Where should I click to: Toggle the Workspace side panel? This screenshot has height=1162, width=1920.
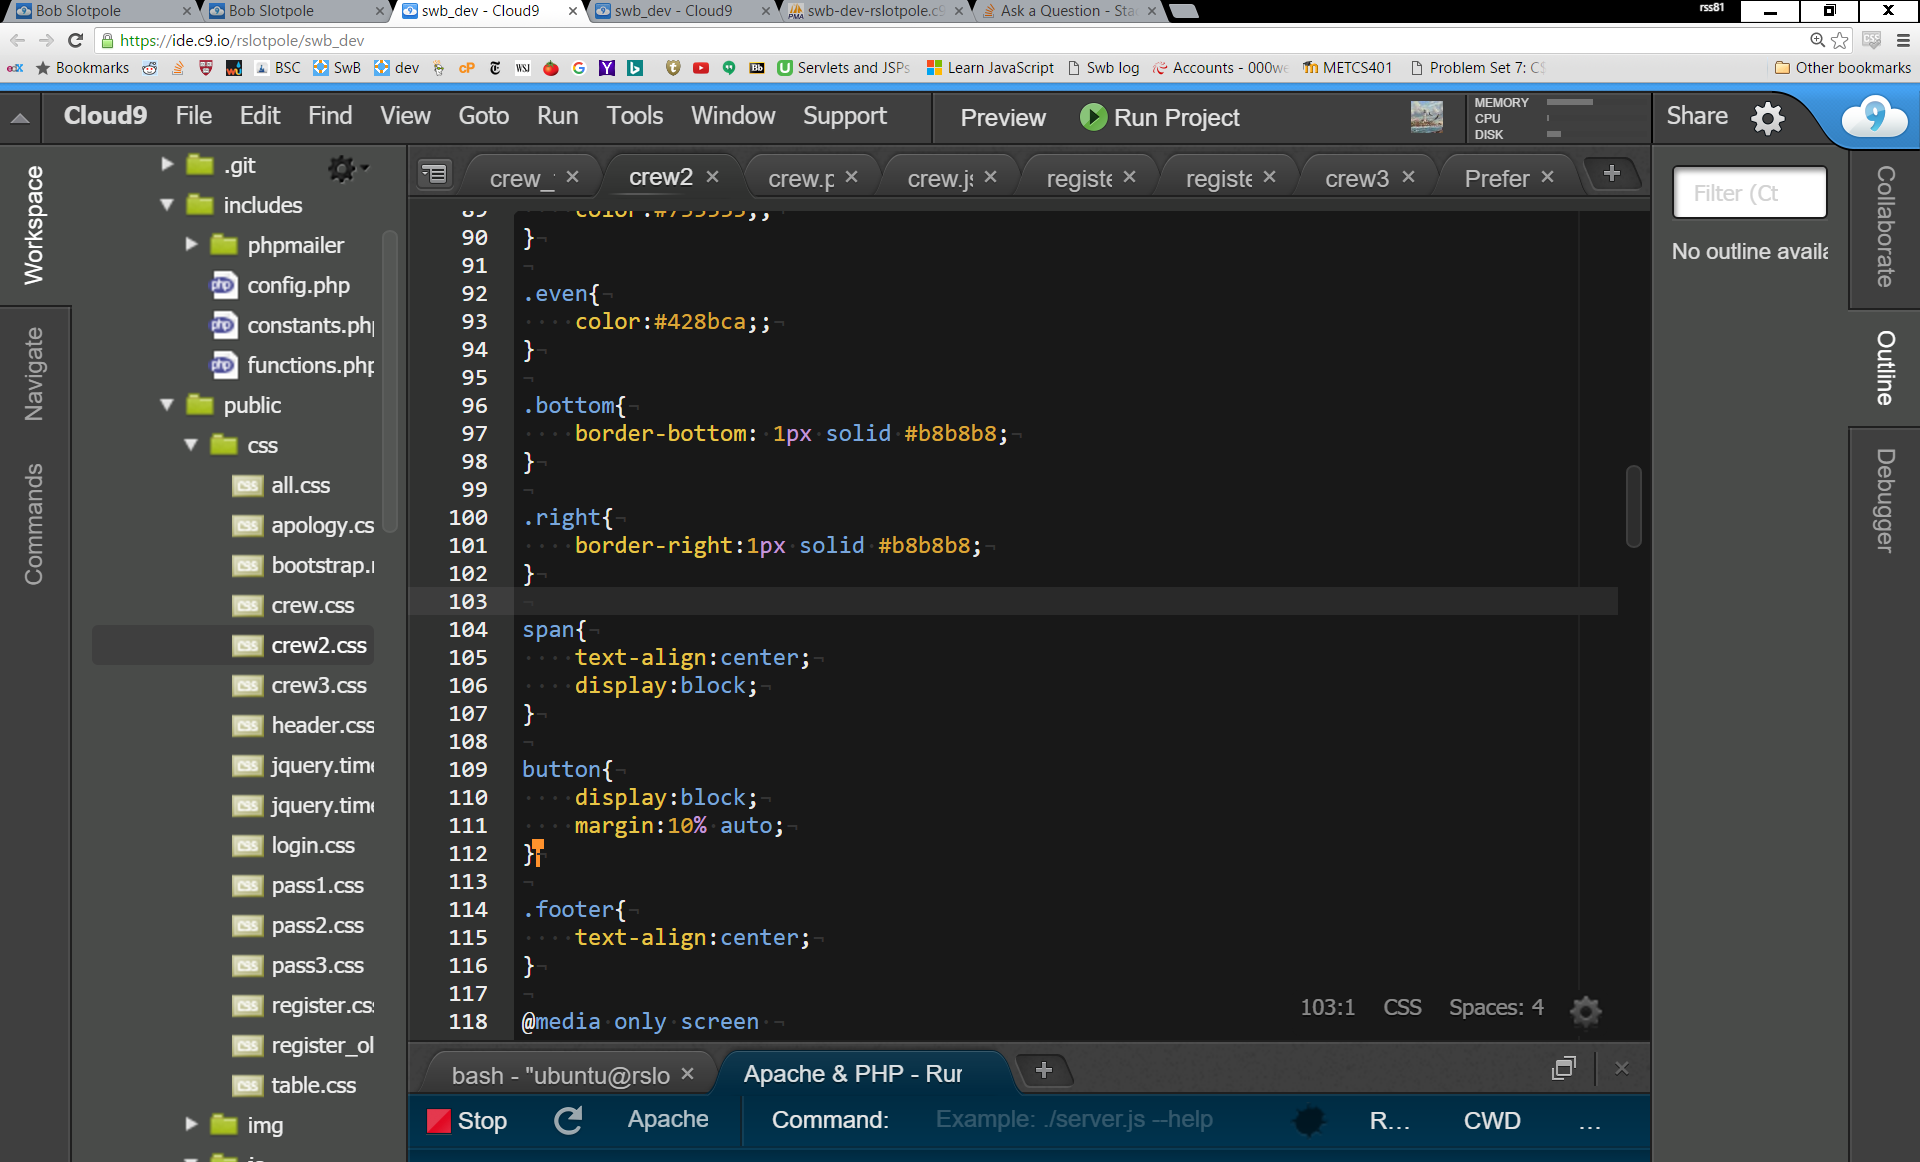pos(34,225)
